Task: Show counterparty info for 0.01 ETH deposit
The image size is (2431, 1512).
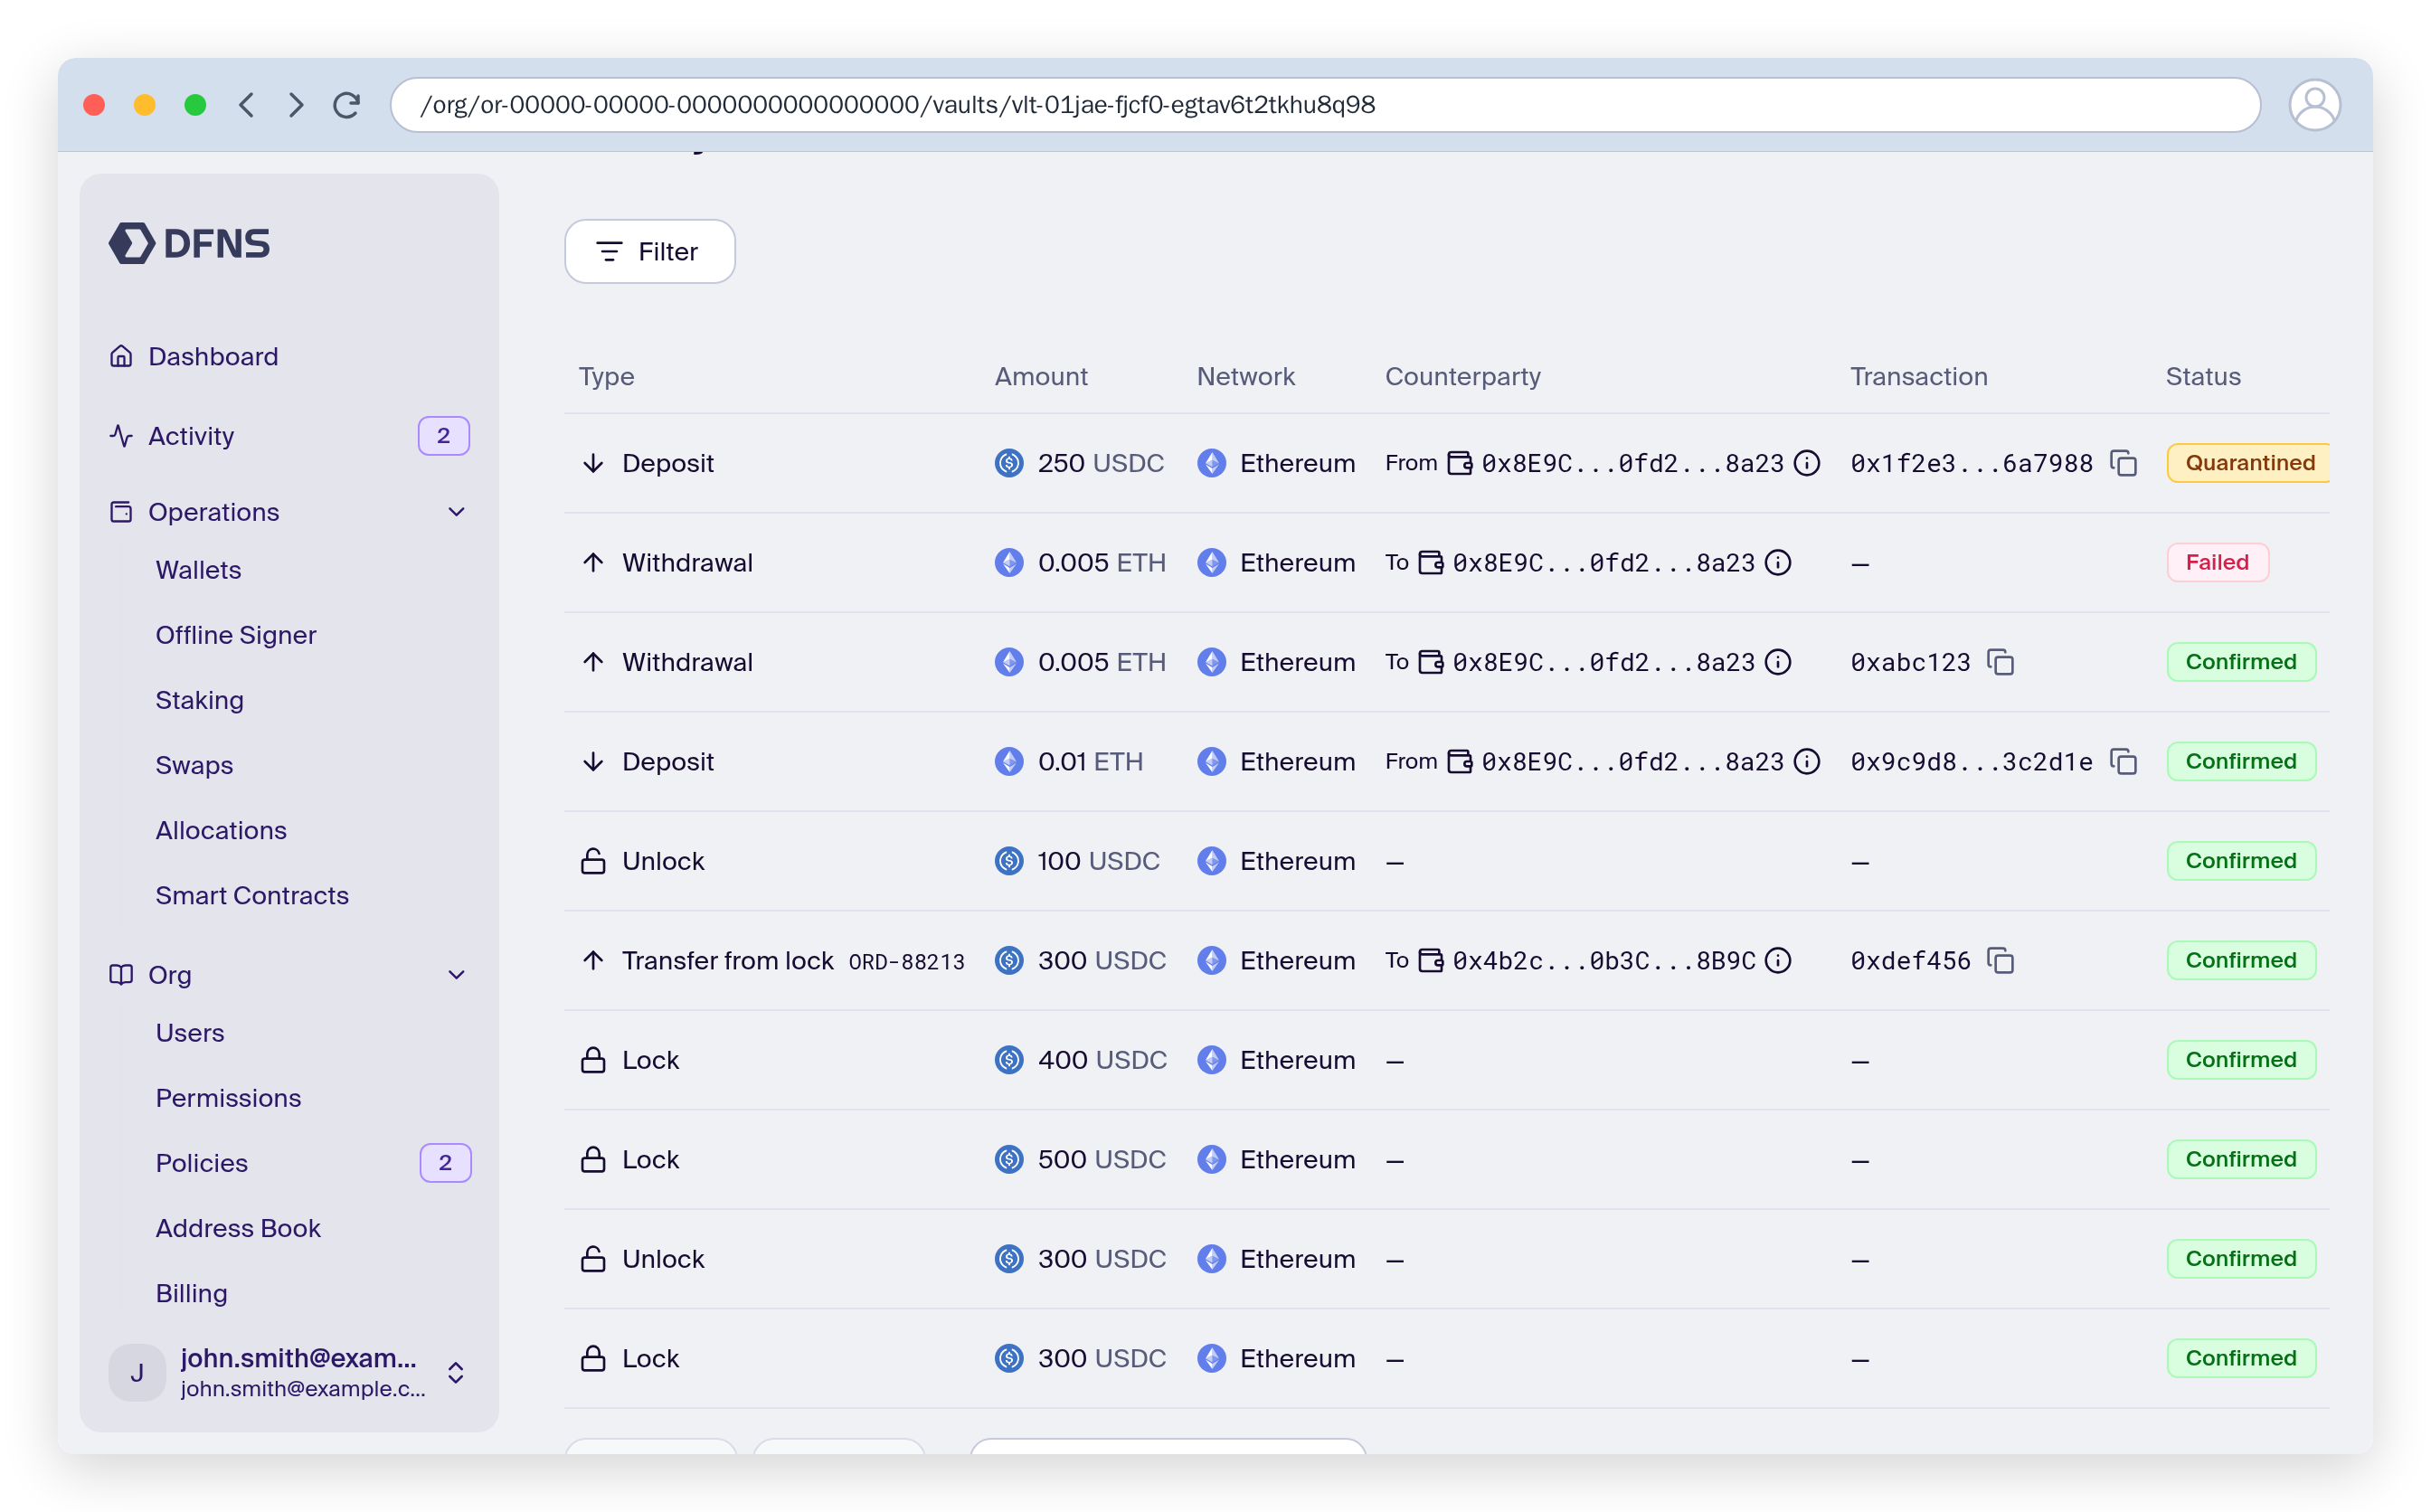Action: coord(1807,762)
